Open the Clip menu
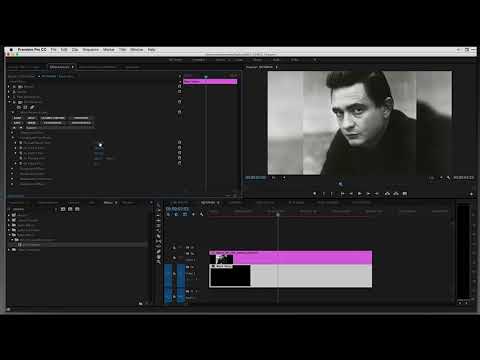The width and height of the screenshot is (480, 360). point(75,49)
